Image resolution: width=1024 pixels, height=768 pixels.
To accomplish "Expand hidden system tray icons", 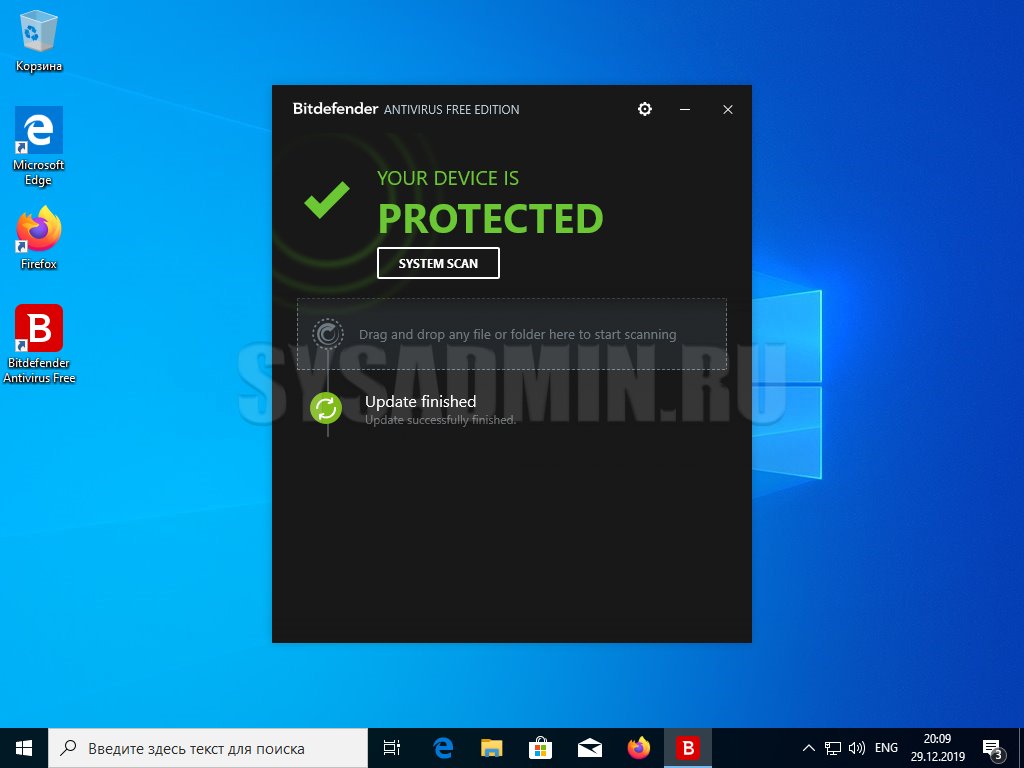I will pyautogui.click(x=809, y=748).
